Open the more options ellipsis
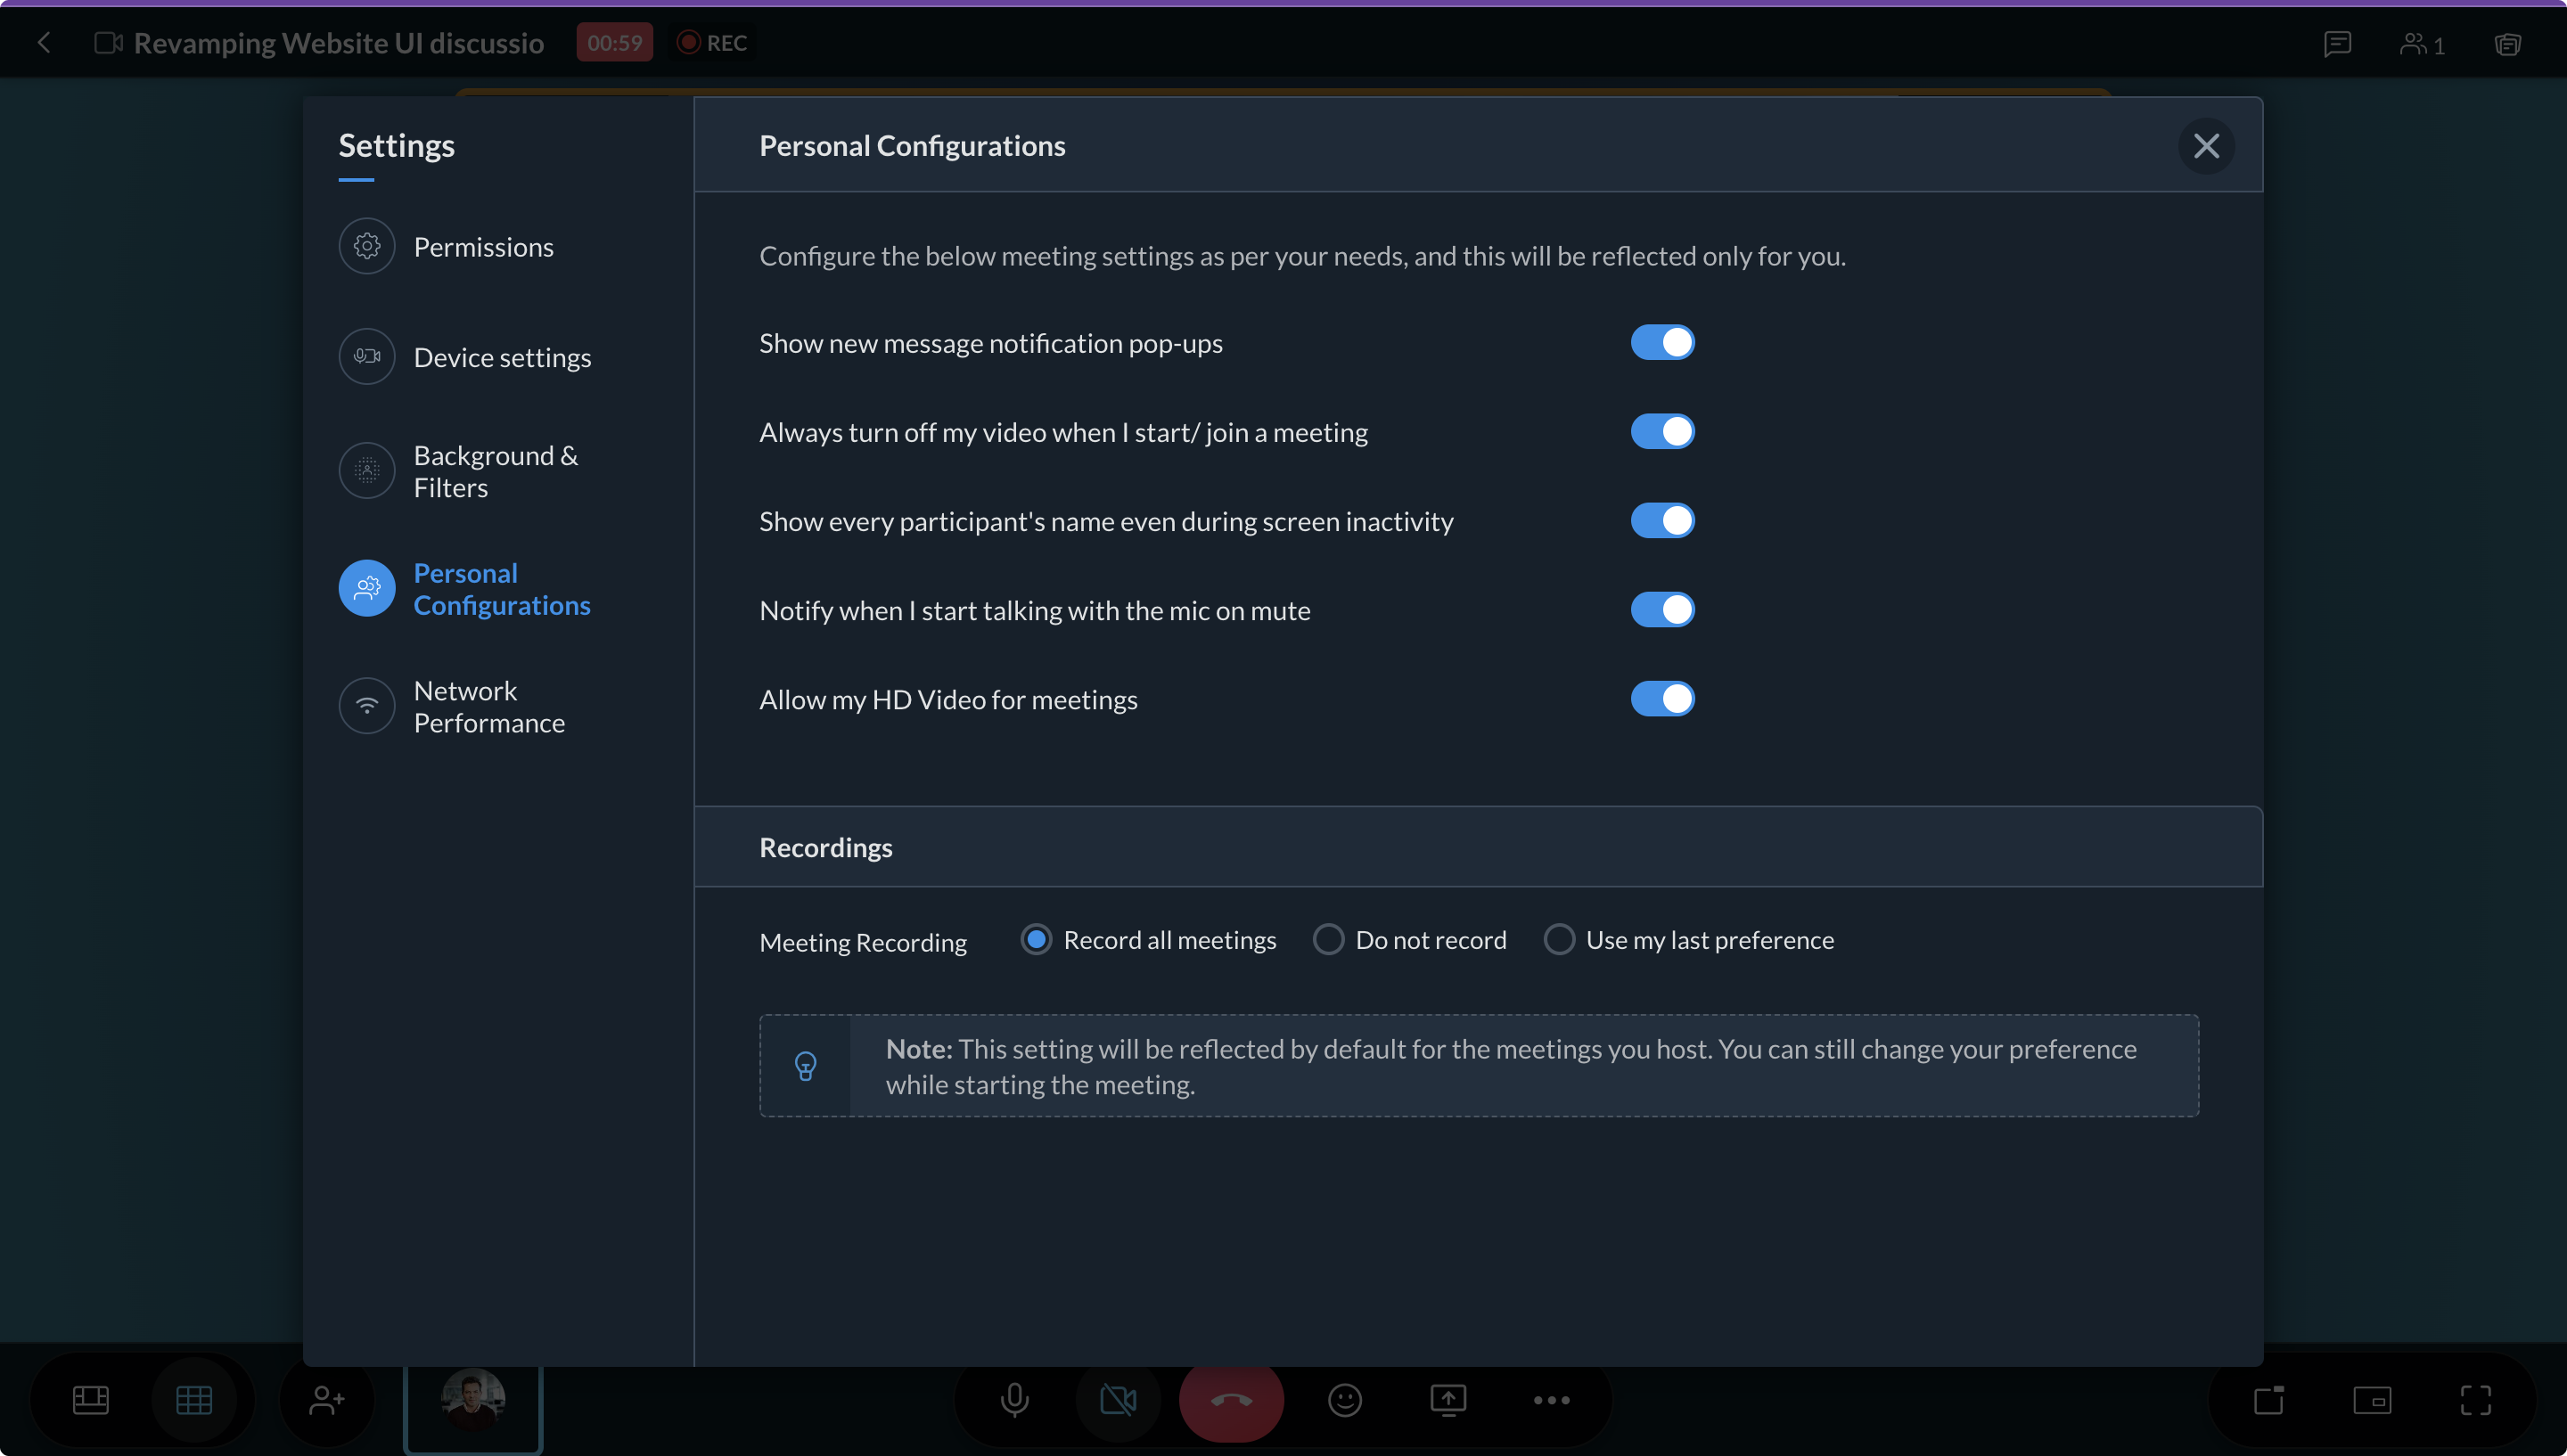Image resolution: width=2567 pixels, height=1456 pixels. (1551, 1400)
